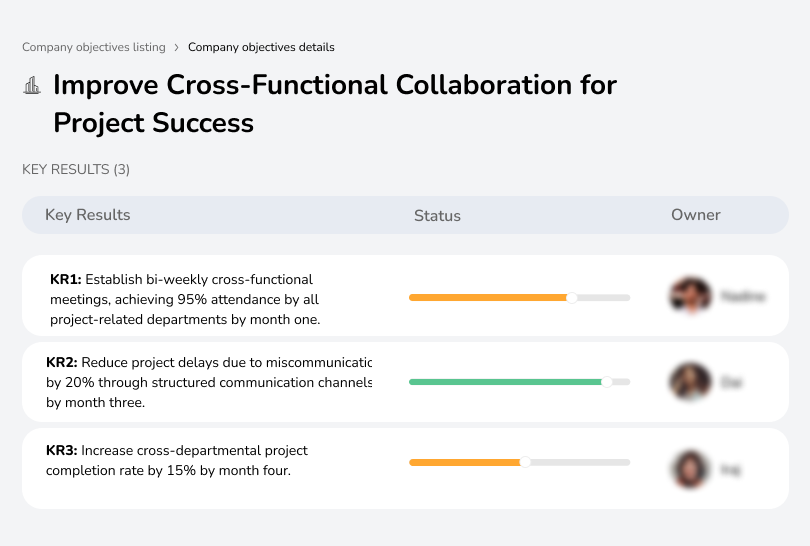The width and height of the screenshot is (810, 546).
Task: Open the KR3 owner's avatar photo
Action: pos(690,468)
